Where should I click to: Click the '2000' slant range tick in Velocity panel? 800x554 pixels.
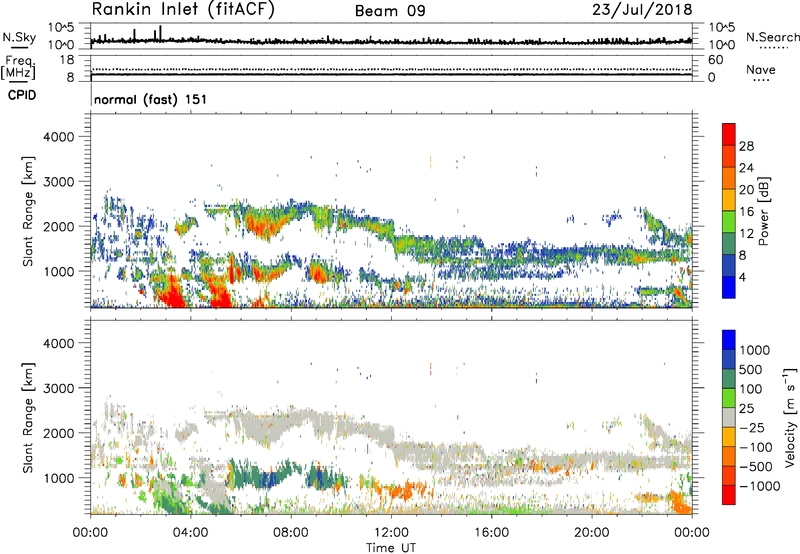[58, 433]
